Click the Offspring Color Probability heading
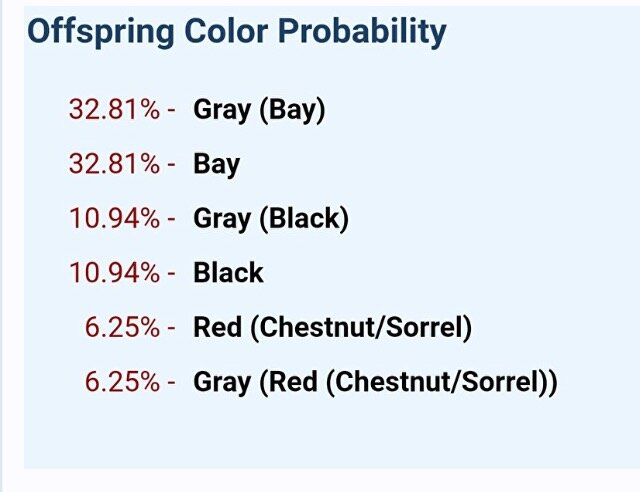This screenshot has width=640, height=492. coord(237,32)
